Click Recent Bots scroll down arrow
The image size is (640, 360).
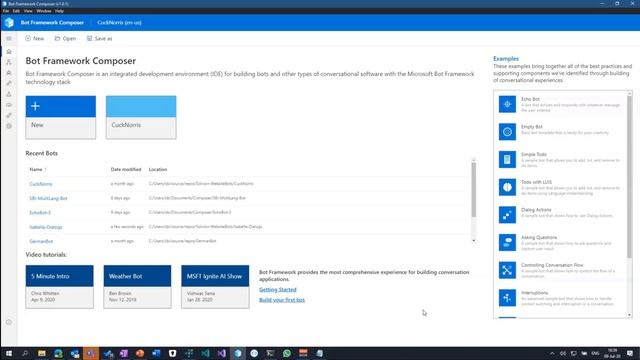[x=473, y=241]
